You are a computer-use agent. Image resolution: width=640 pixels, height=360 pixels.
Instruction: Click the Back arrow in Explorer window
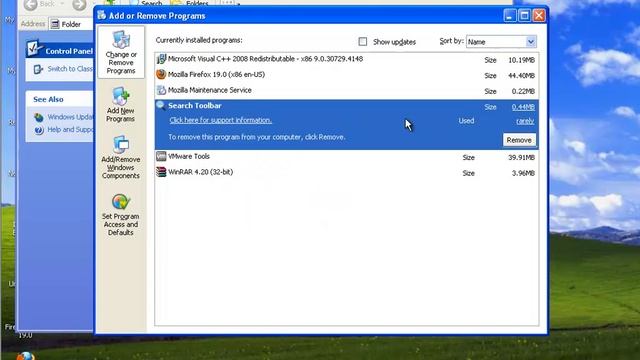click(x=31, y=4)
